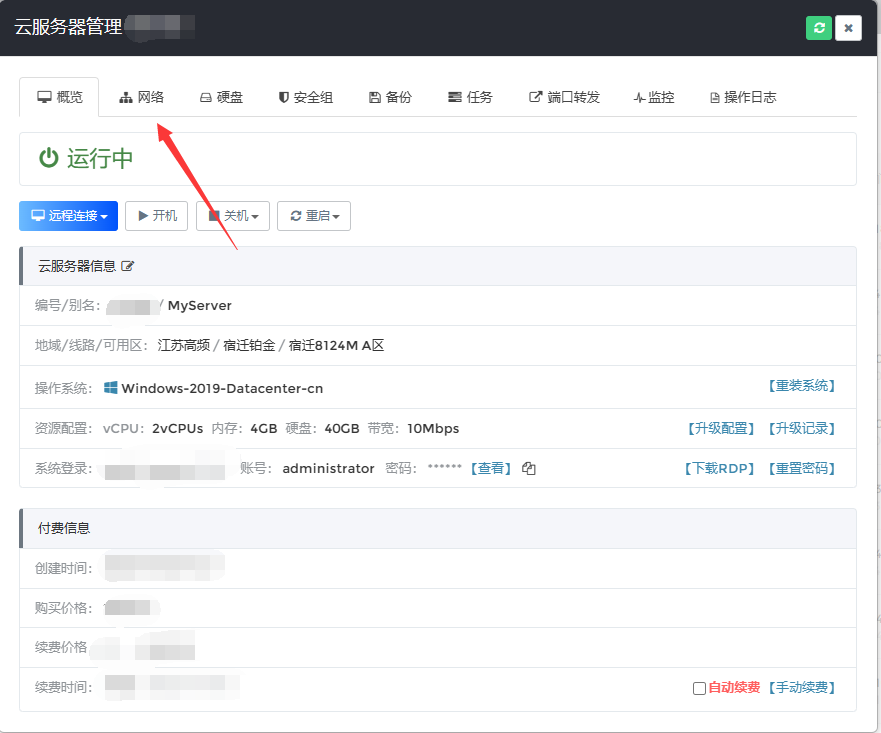Click the copy password icon
881x733 pixels.
tap(529, 468)
